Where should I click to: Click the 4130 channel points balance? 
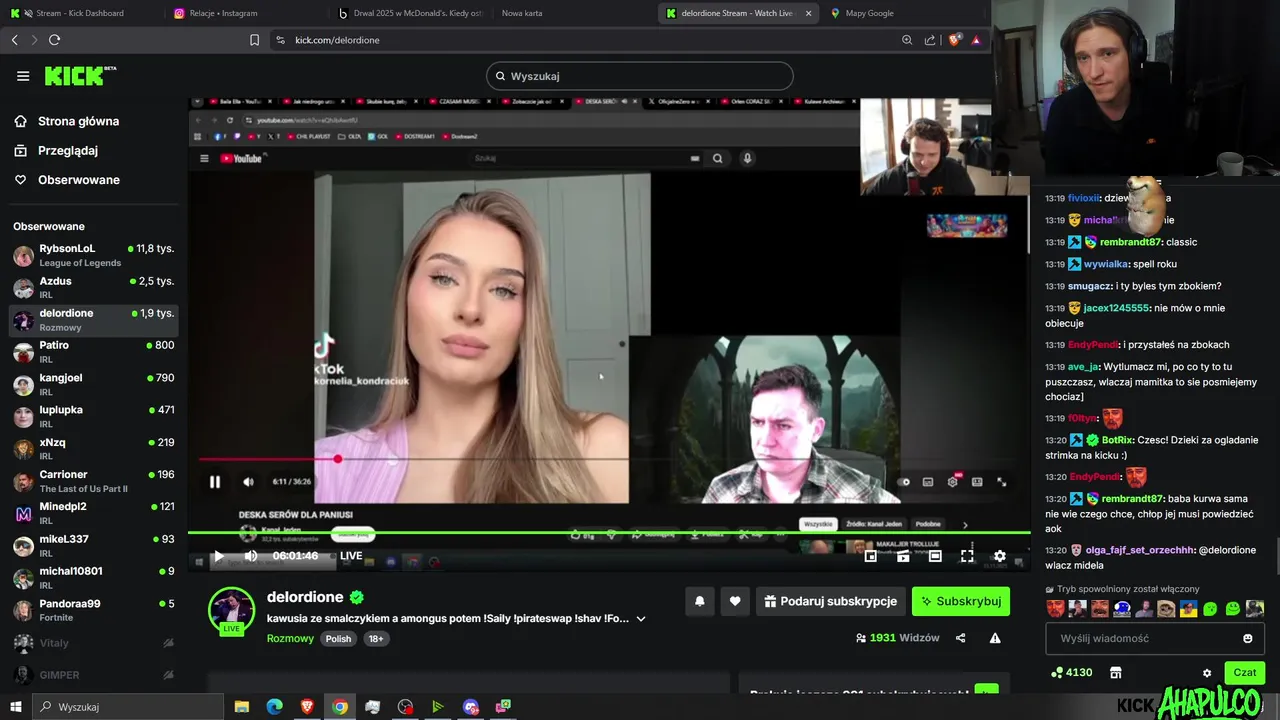pos(1072,673)
